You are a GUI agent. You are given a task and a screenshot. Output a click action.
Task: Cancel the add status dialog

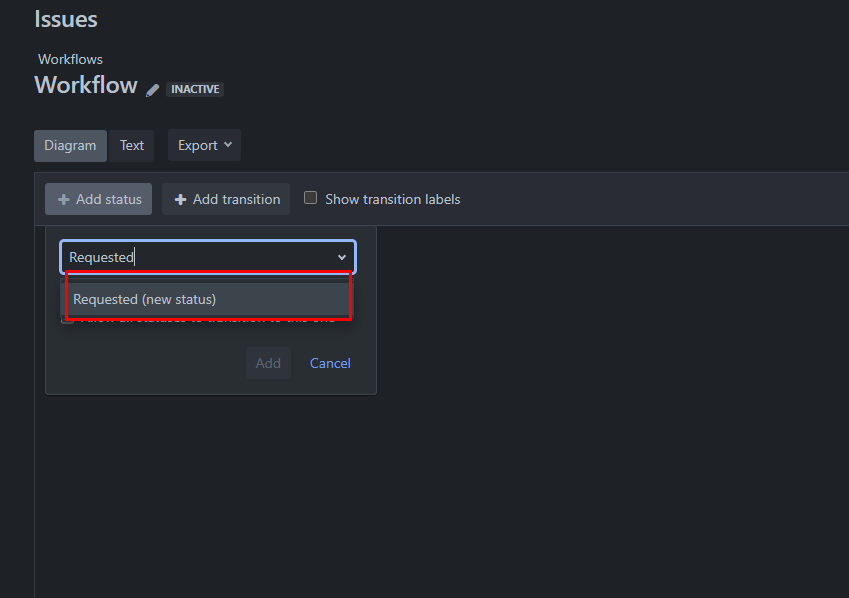coord(330,363)
